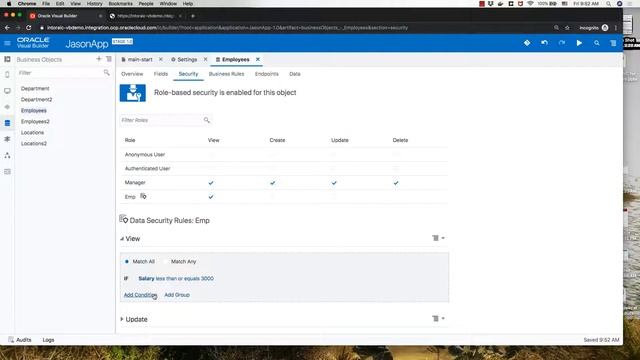
Task: Switch to the Data tab
Action: (x=295, y=74)
